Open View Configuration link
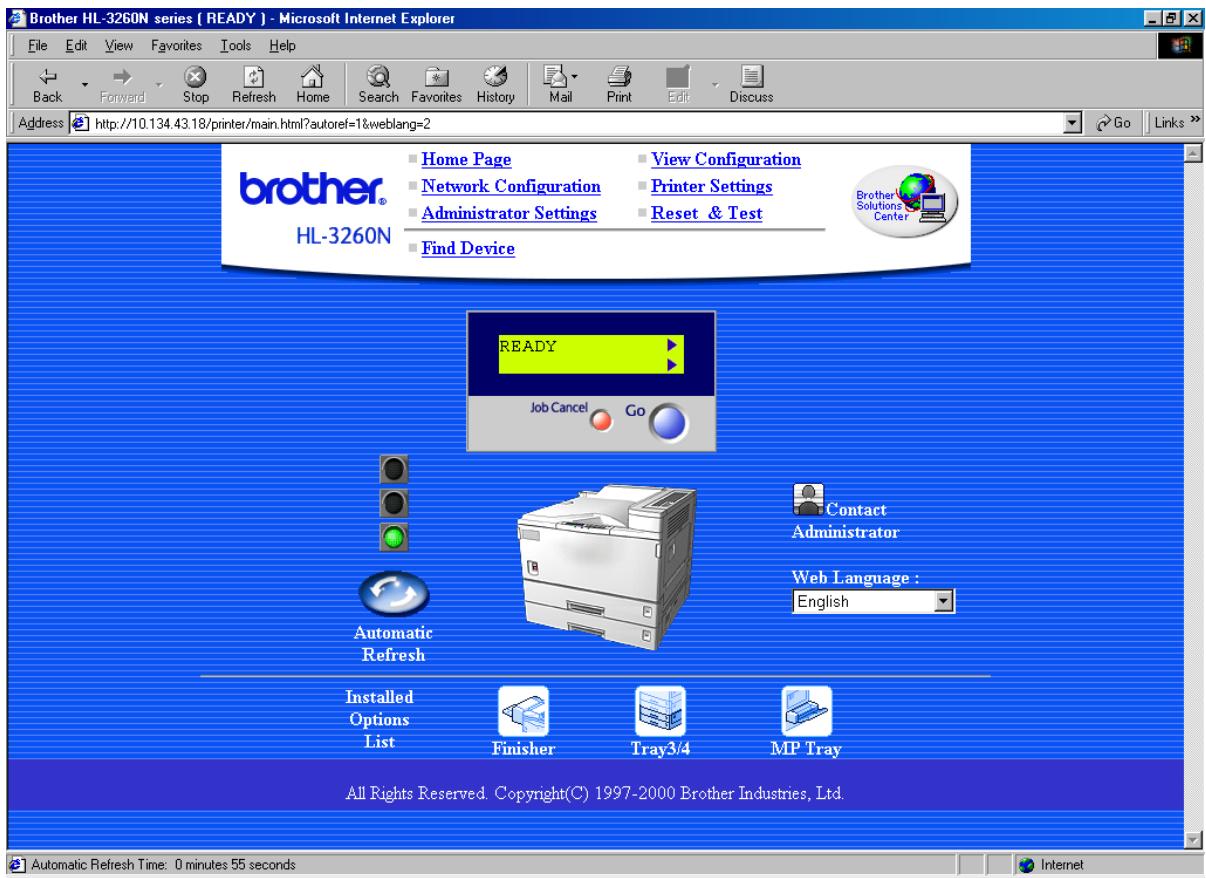Screen dimensions: 1206x878 (726, 159)
